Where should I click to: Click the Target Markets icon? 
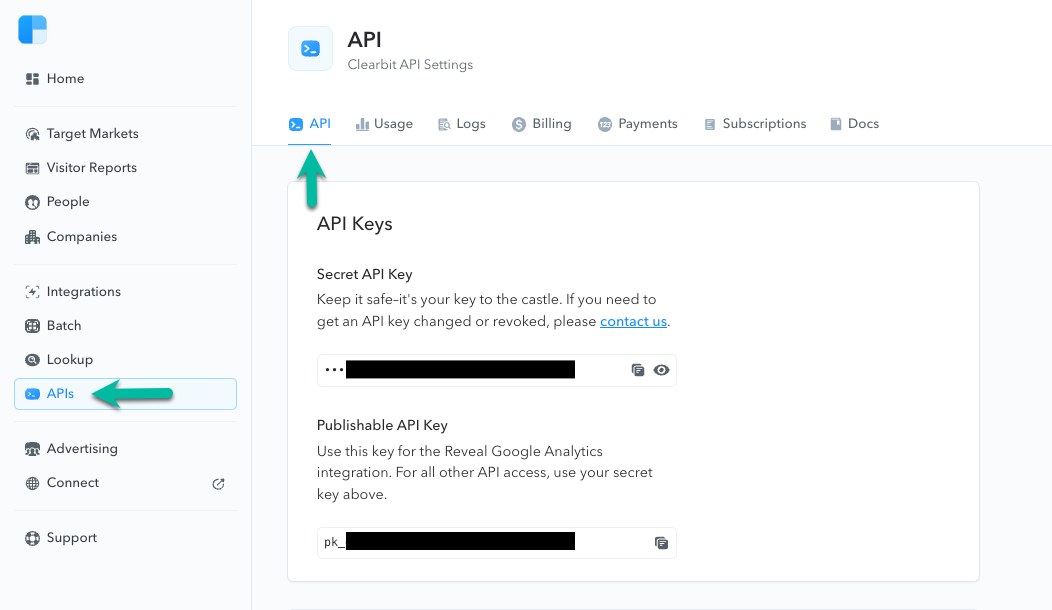[32, 134]
